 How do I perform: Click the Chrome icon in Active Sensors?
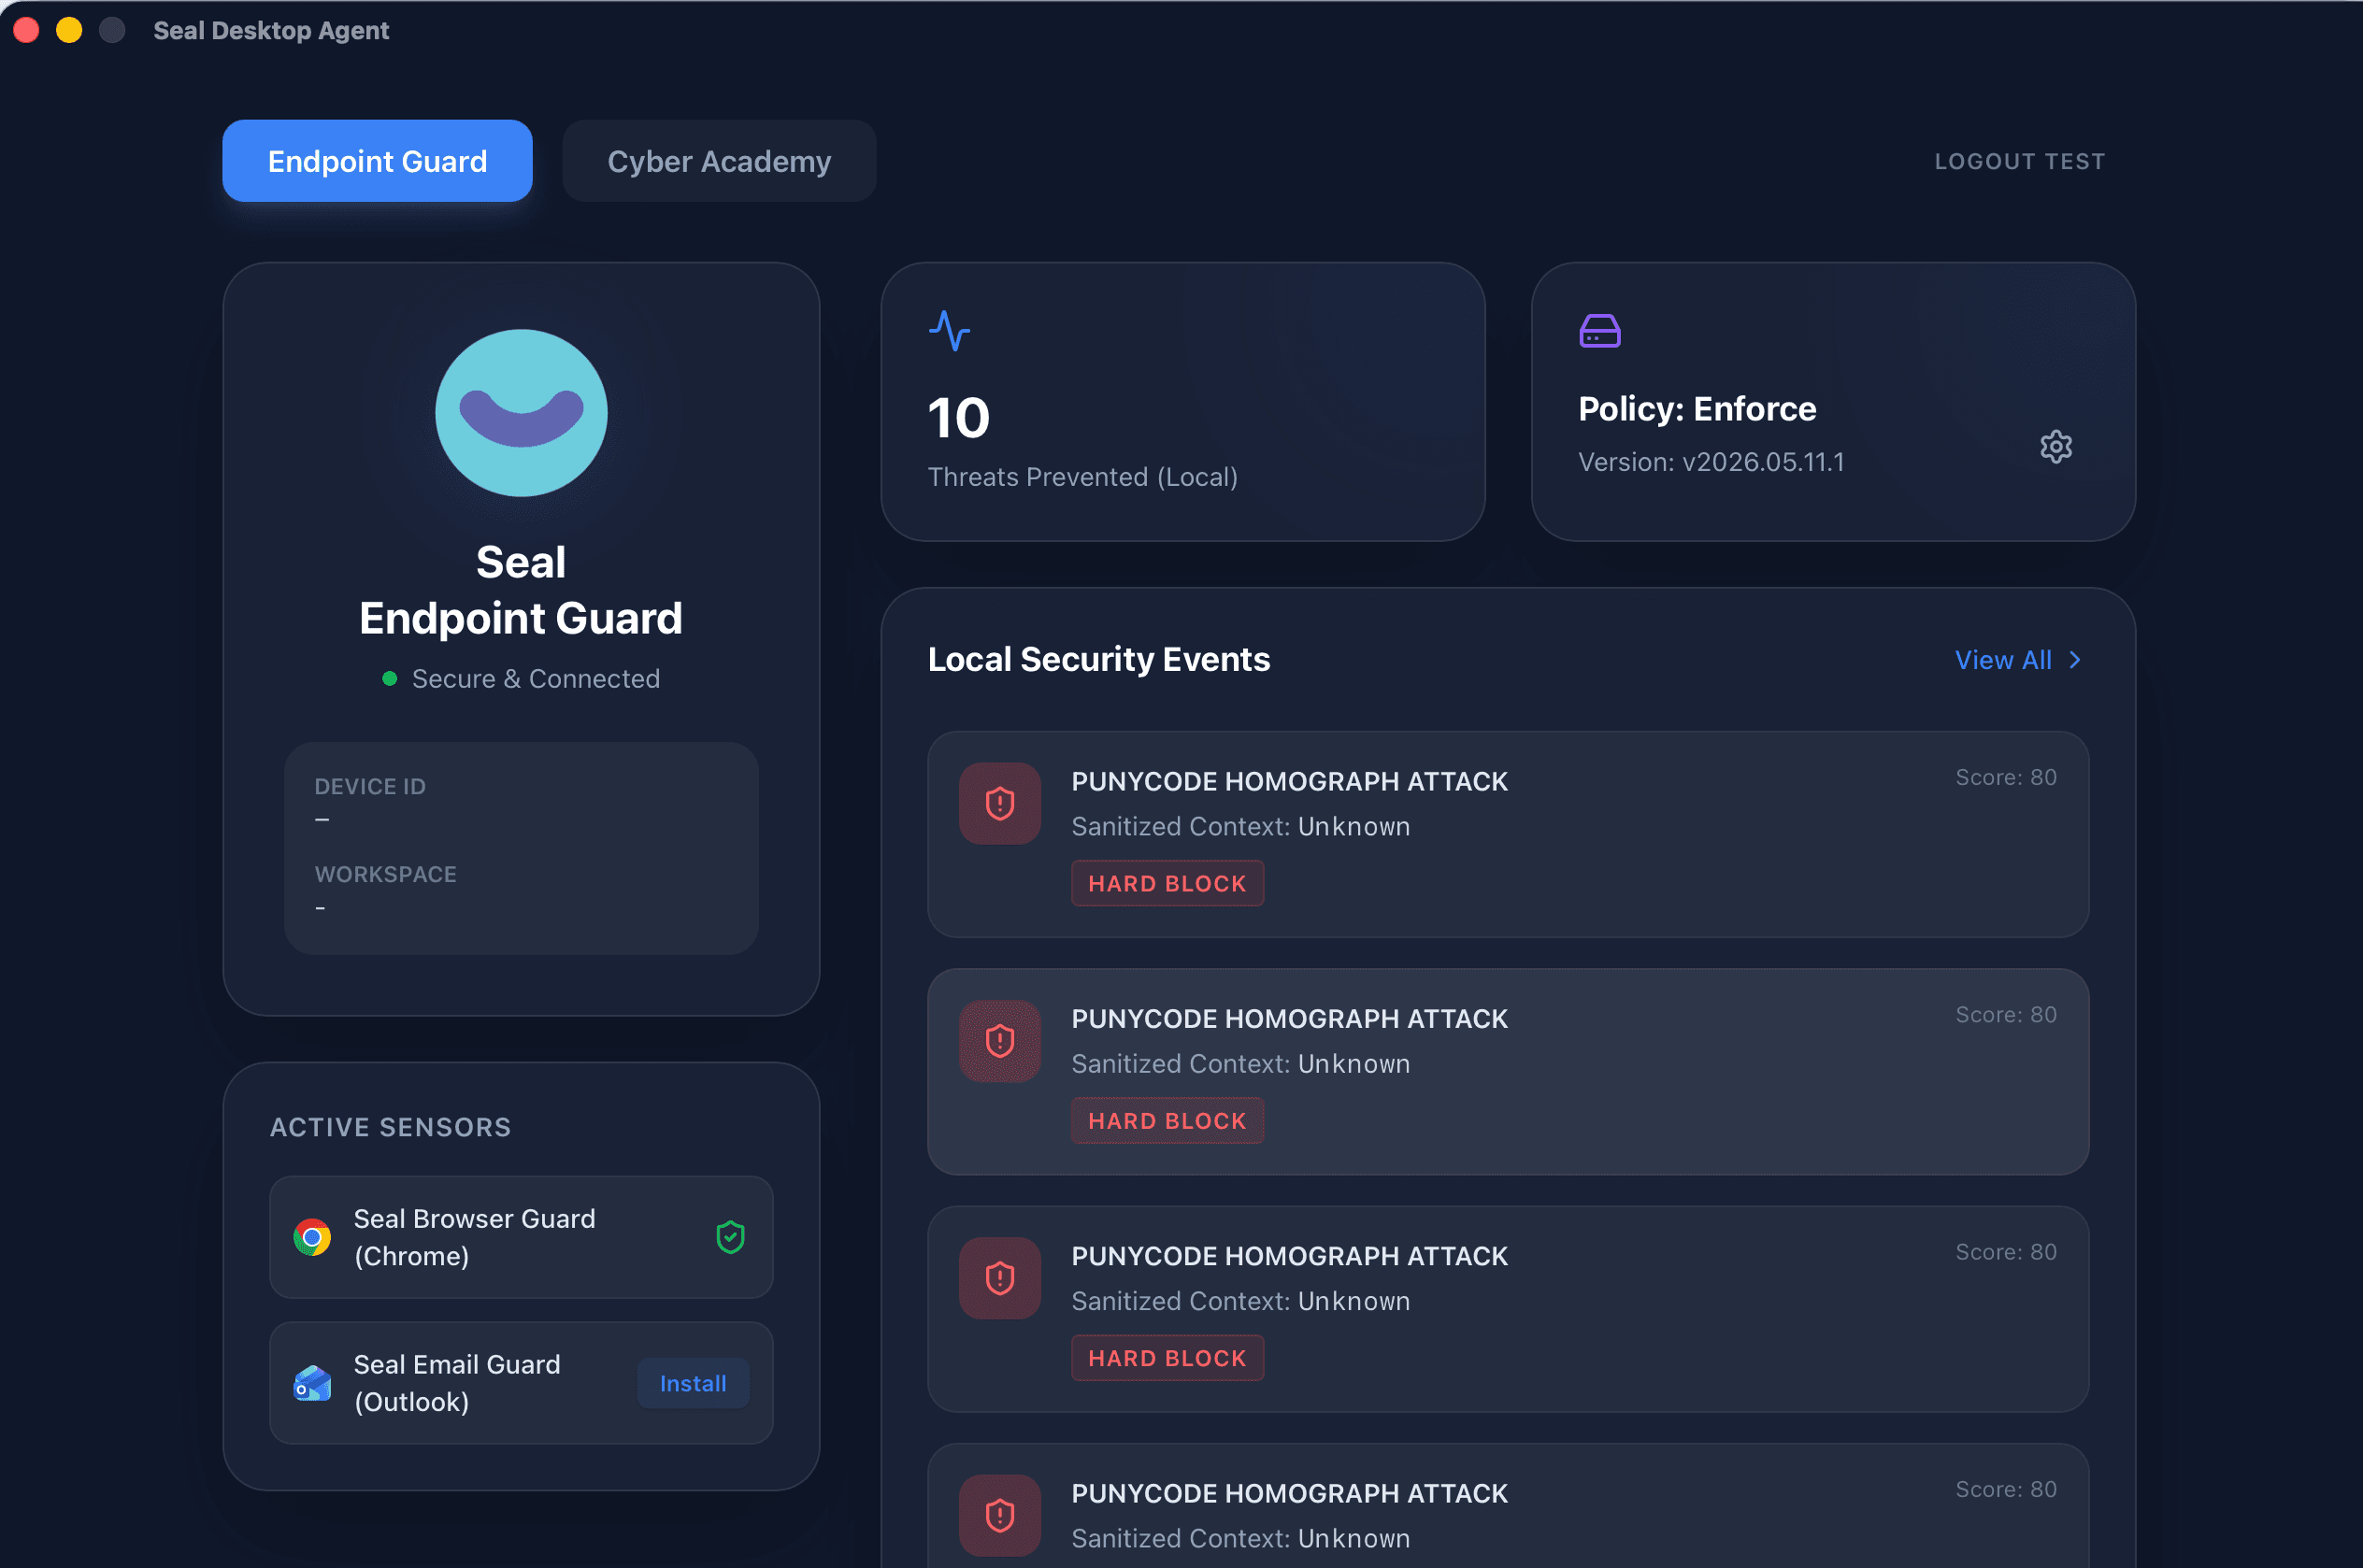coord(312,1237)
